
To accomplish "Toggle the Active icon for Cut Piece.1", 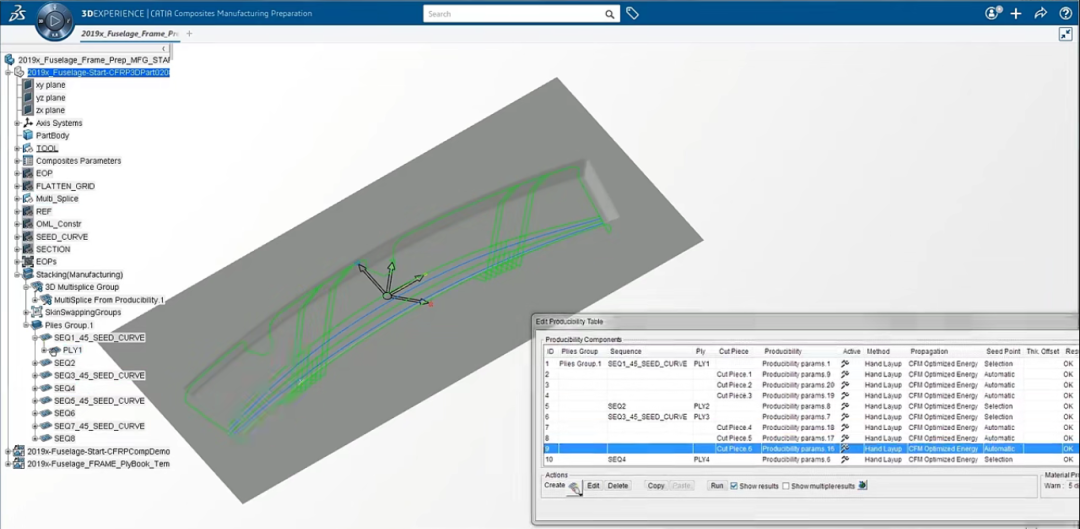I will (x=844, y=374).
